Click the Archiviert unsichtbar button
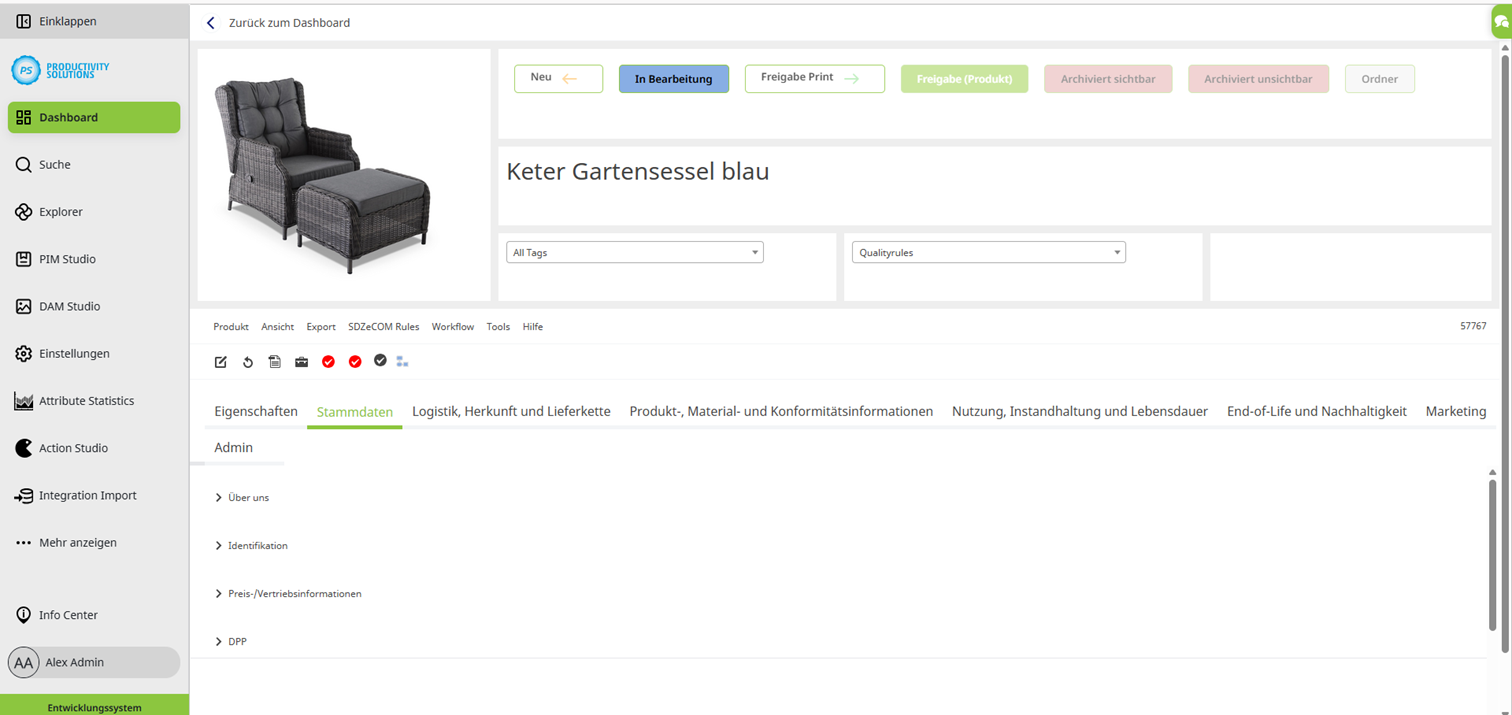1512x715 pixels. point(1258,79)
